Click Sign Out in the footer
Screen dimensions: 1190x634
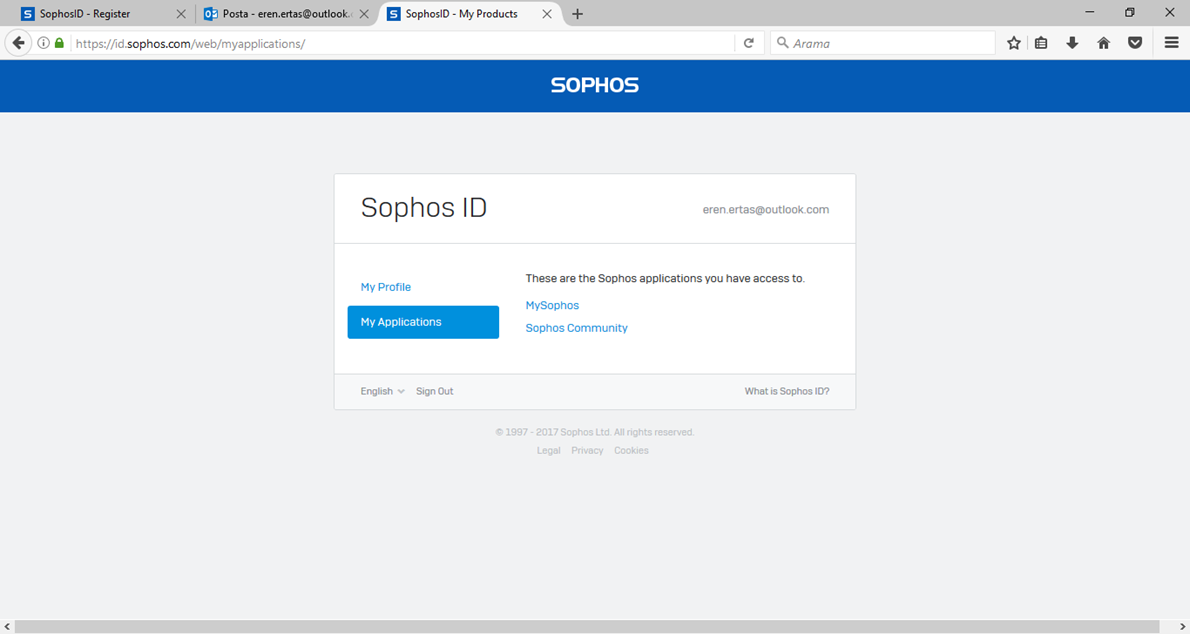pyautogui.click(x=434, y=391)
